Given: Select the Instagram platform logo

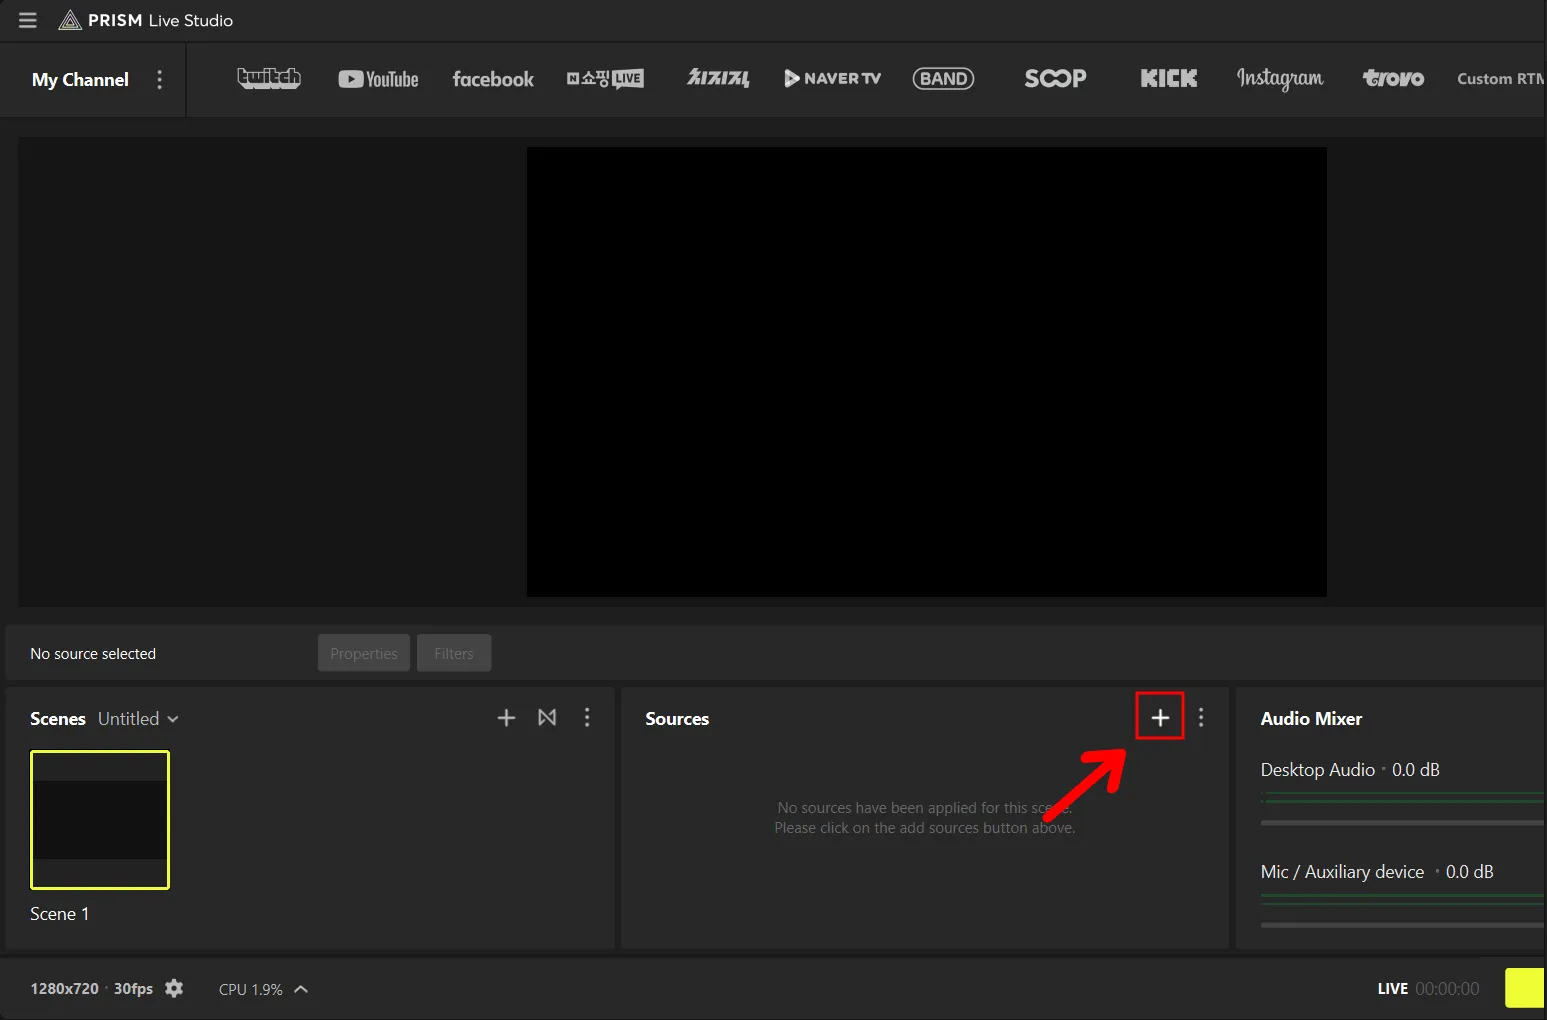Looking at the screenshot, I should (x=1280, y=78).
